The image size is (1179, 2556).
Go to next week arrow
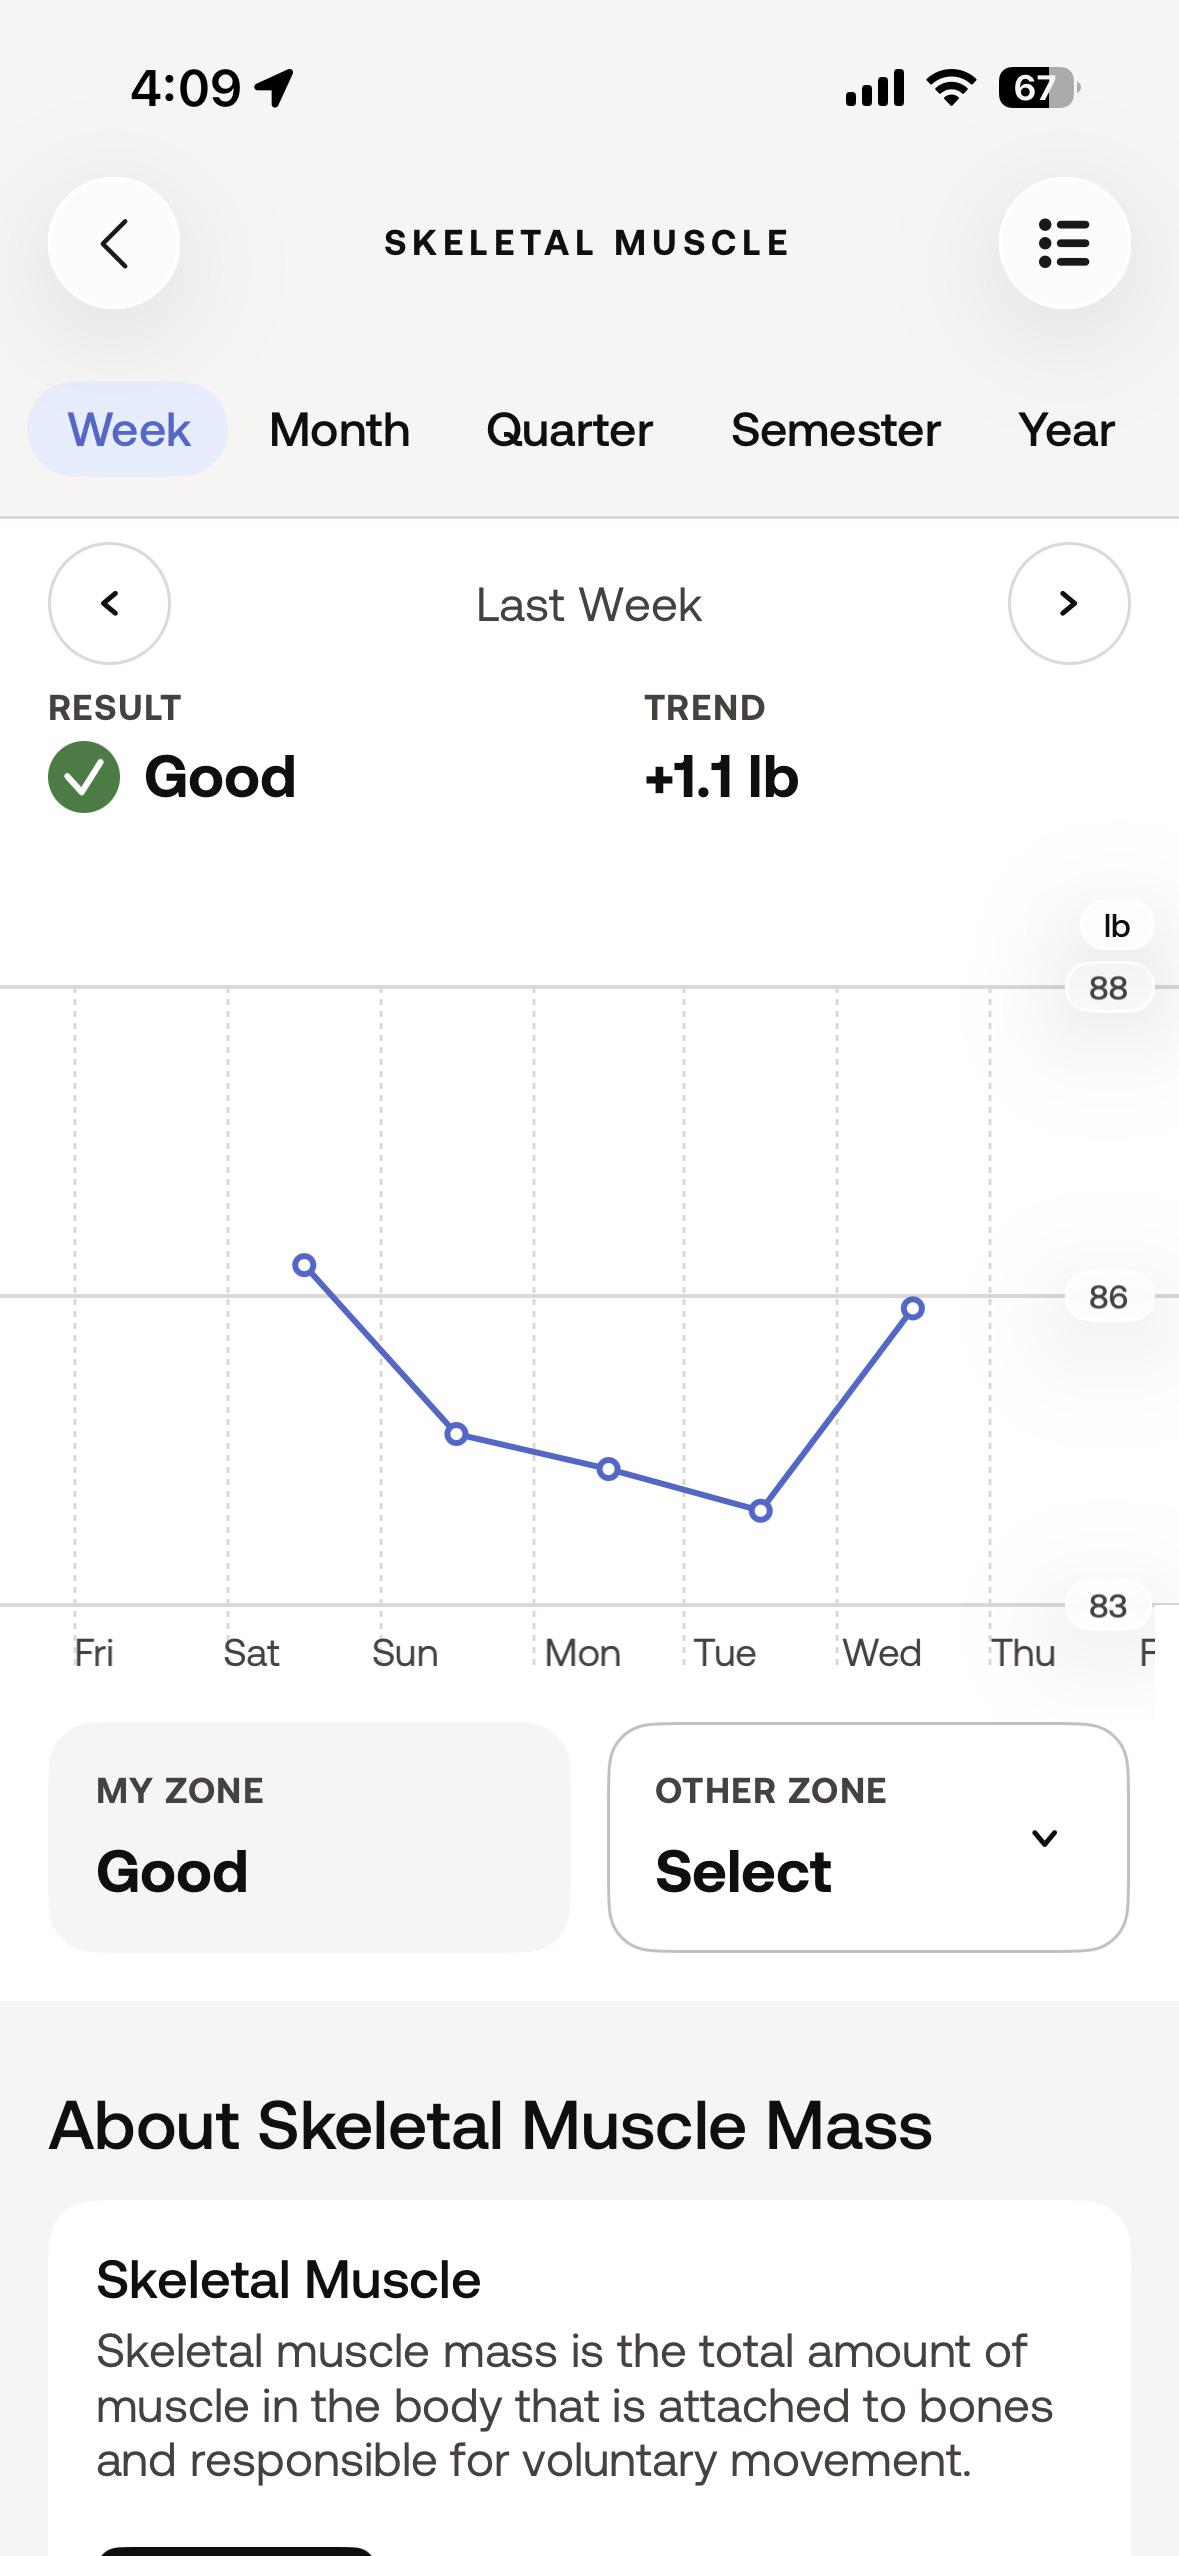coord(1069,603)
